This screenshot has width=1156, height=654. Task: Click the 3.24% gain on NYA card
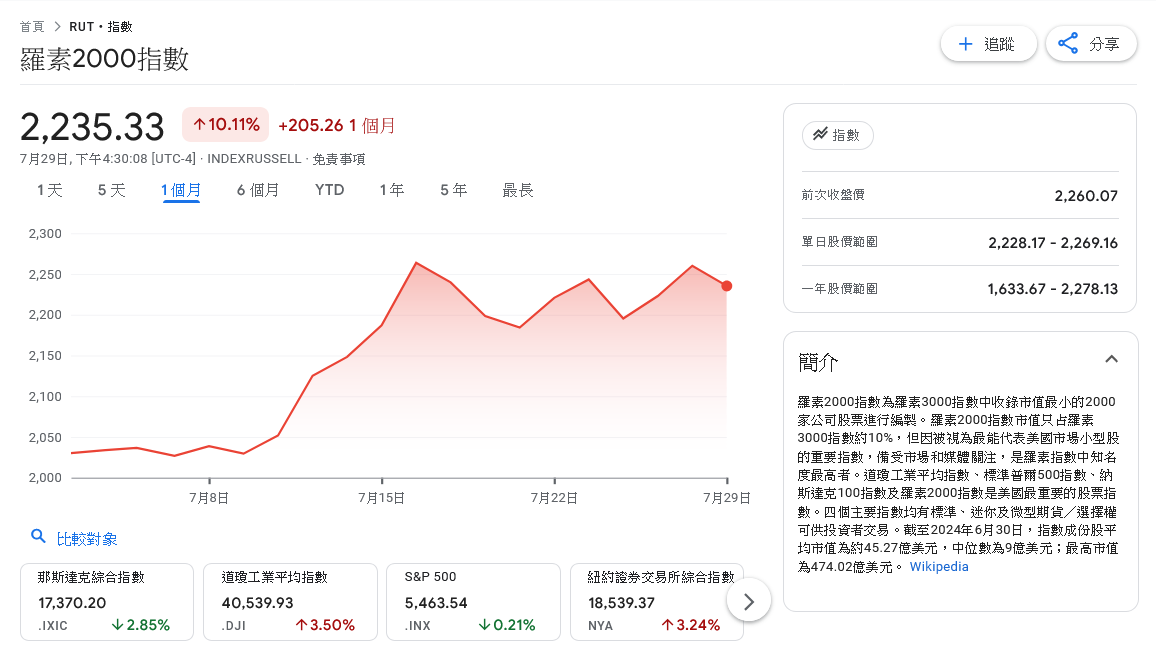coord(691,625)
